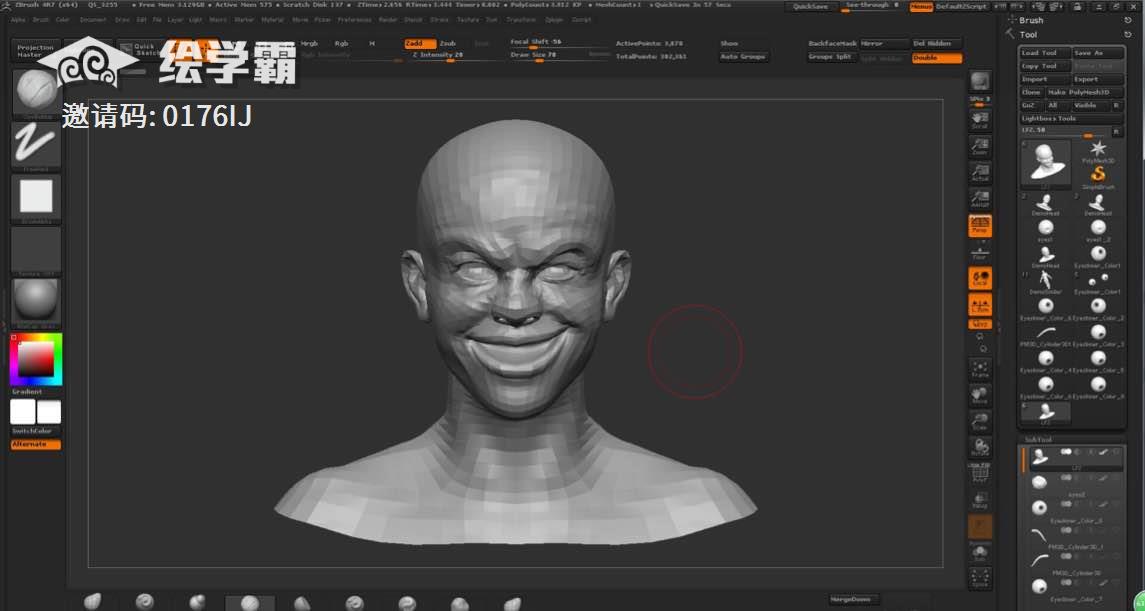
Task: Open the Document menu
Action: 93,20
